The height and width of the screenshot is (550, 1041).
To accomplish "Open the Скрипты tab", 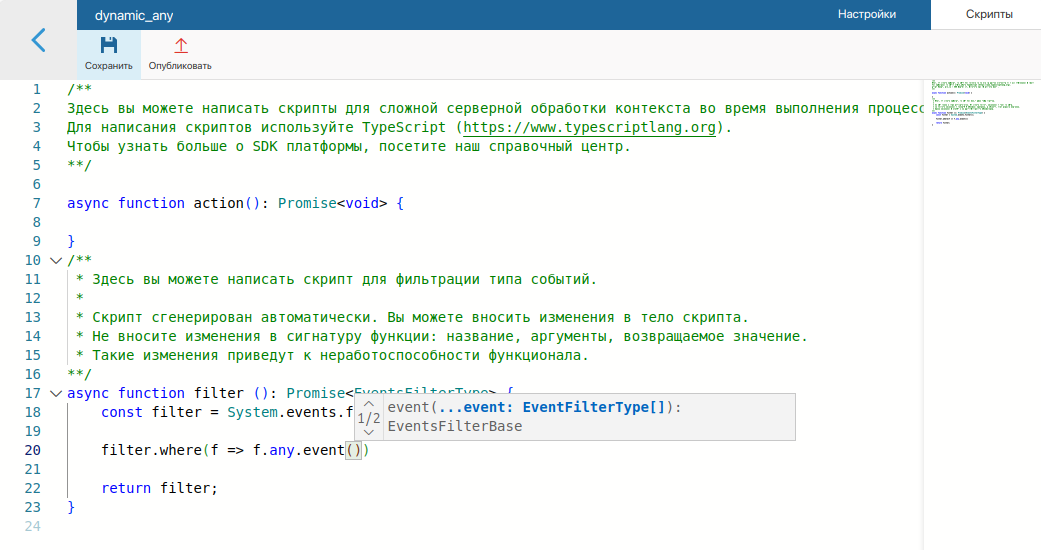I will pyautogui.click(x=988, y=15).
